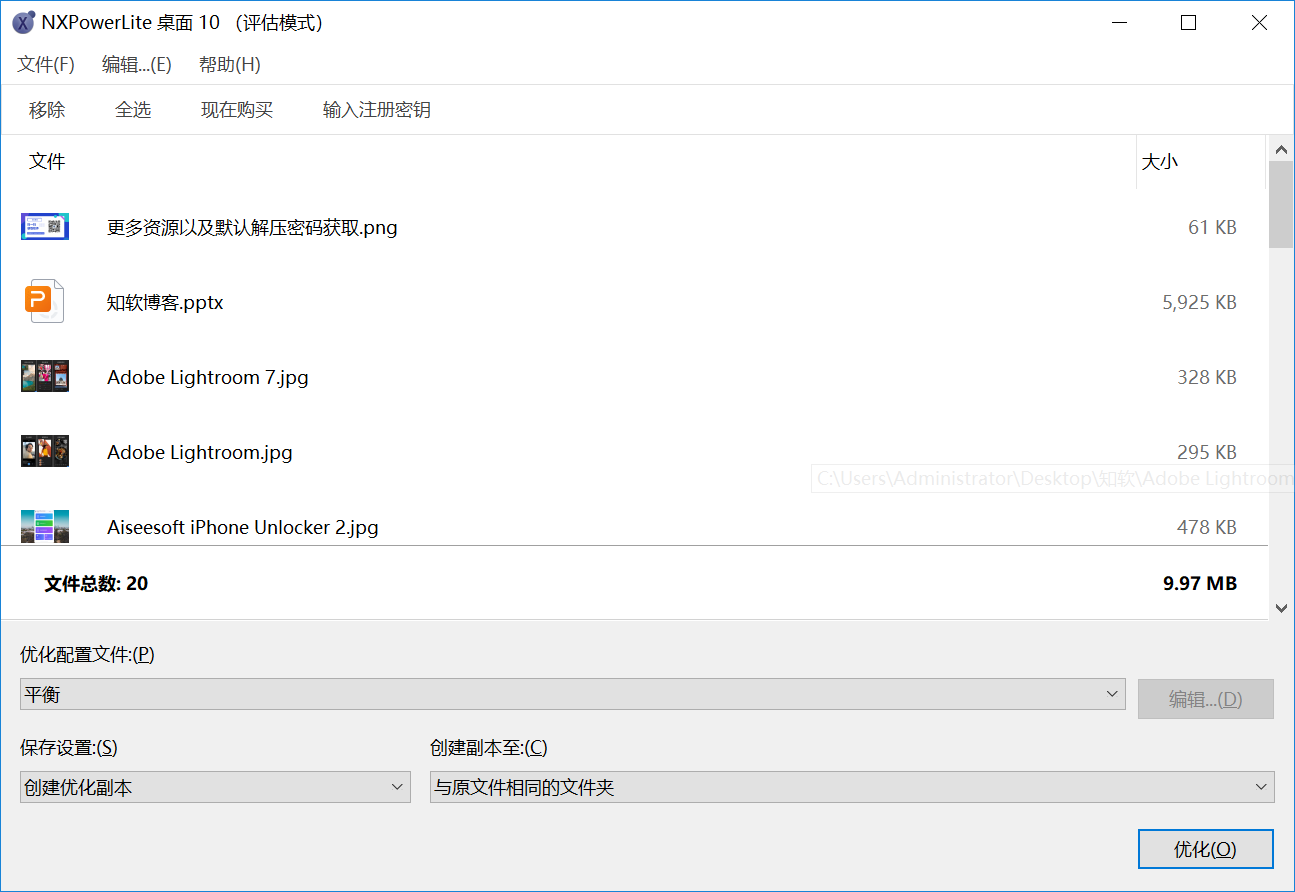Click the NXPowerLite app icon in title bar

point(23,22)
